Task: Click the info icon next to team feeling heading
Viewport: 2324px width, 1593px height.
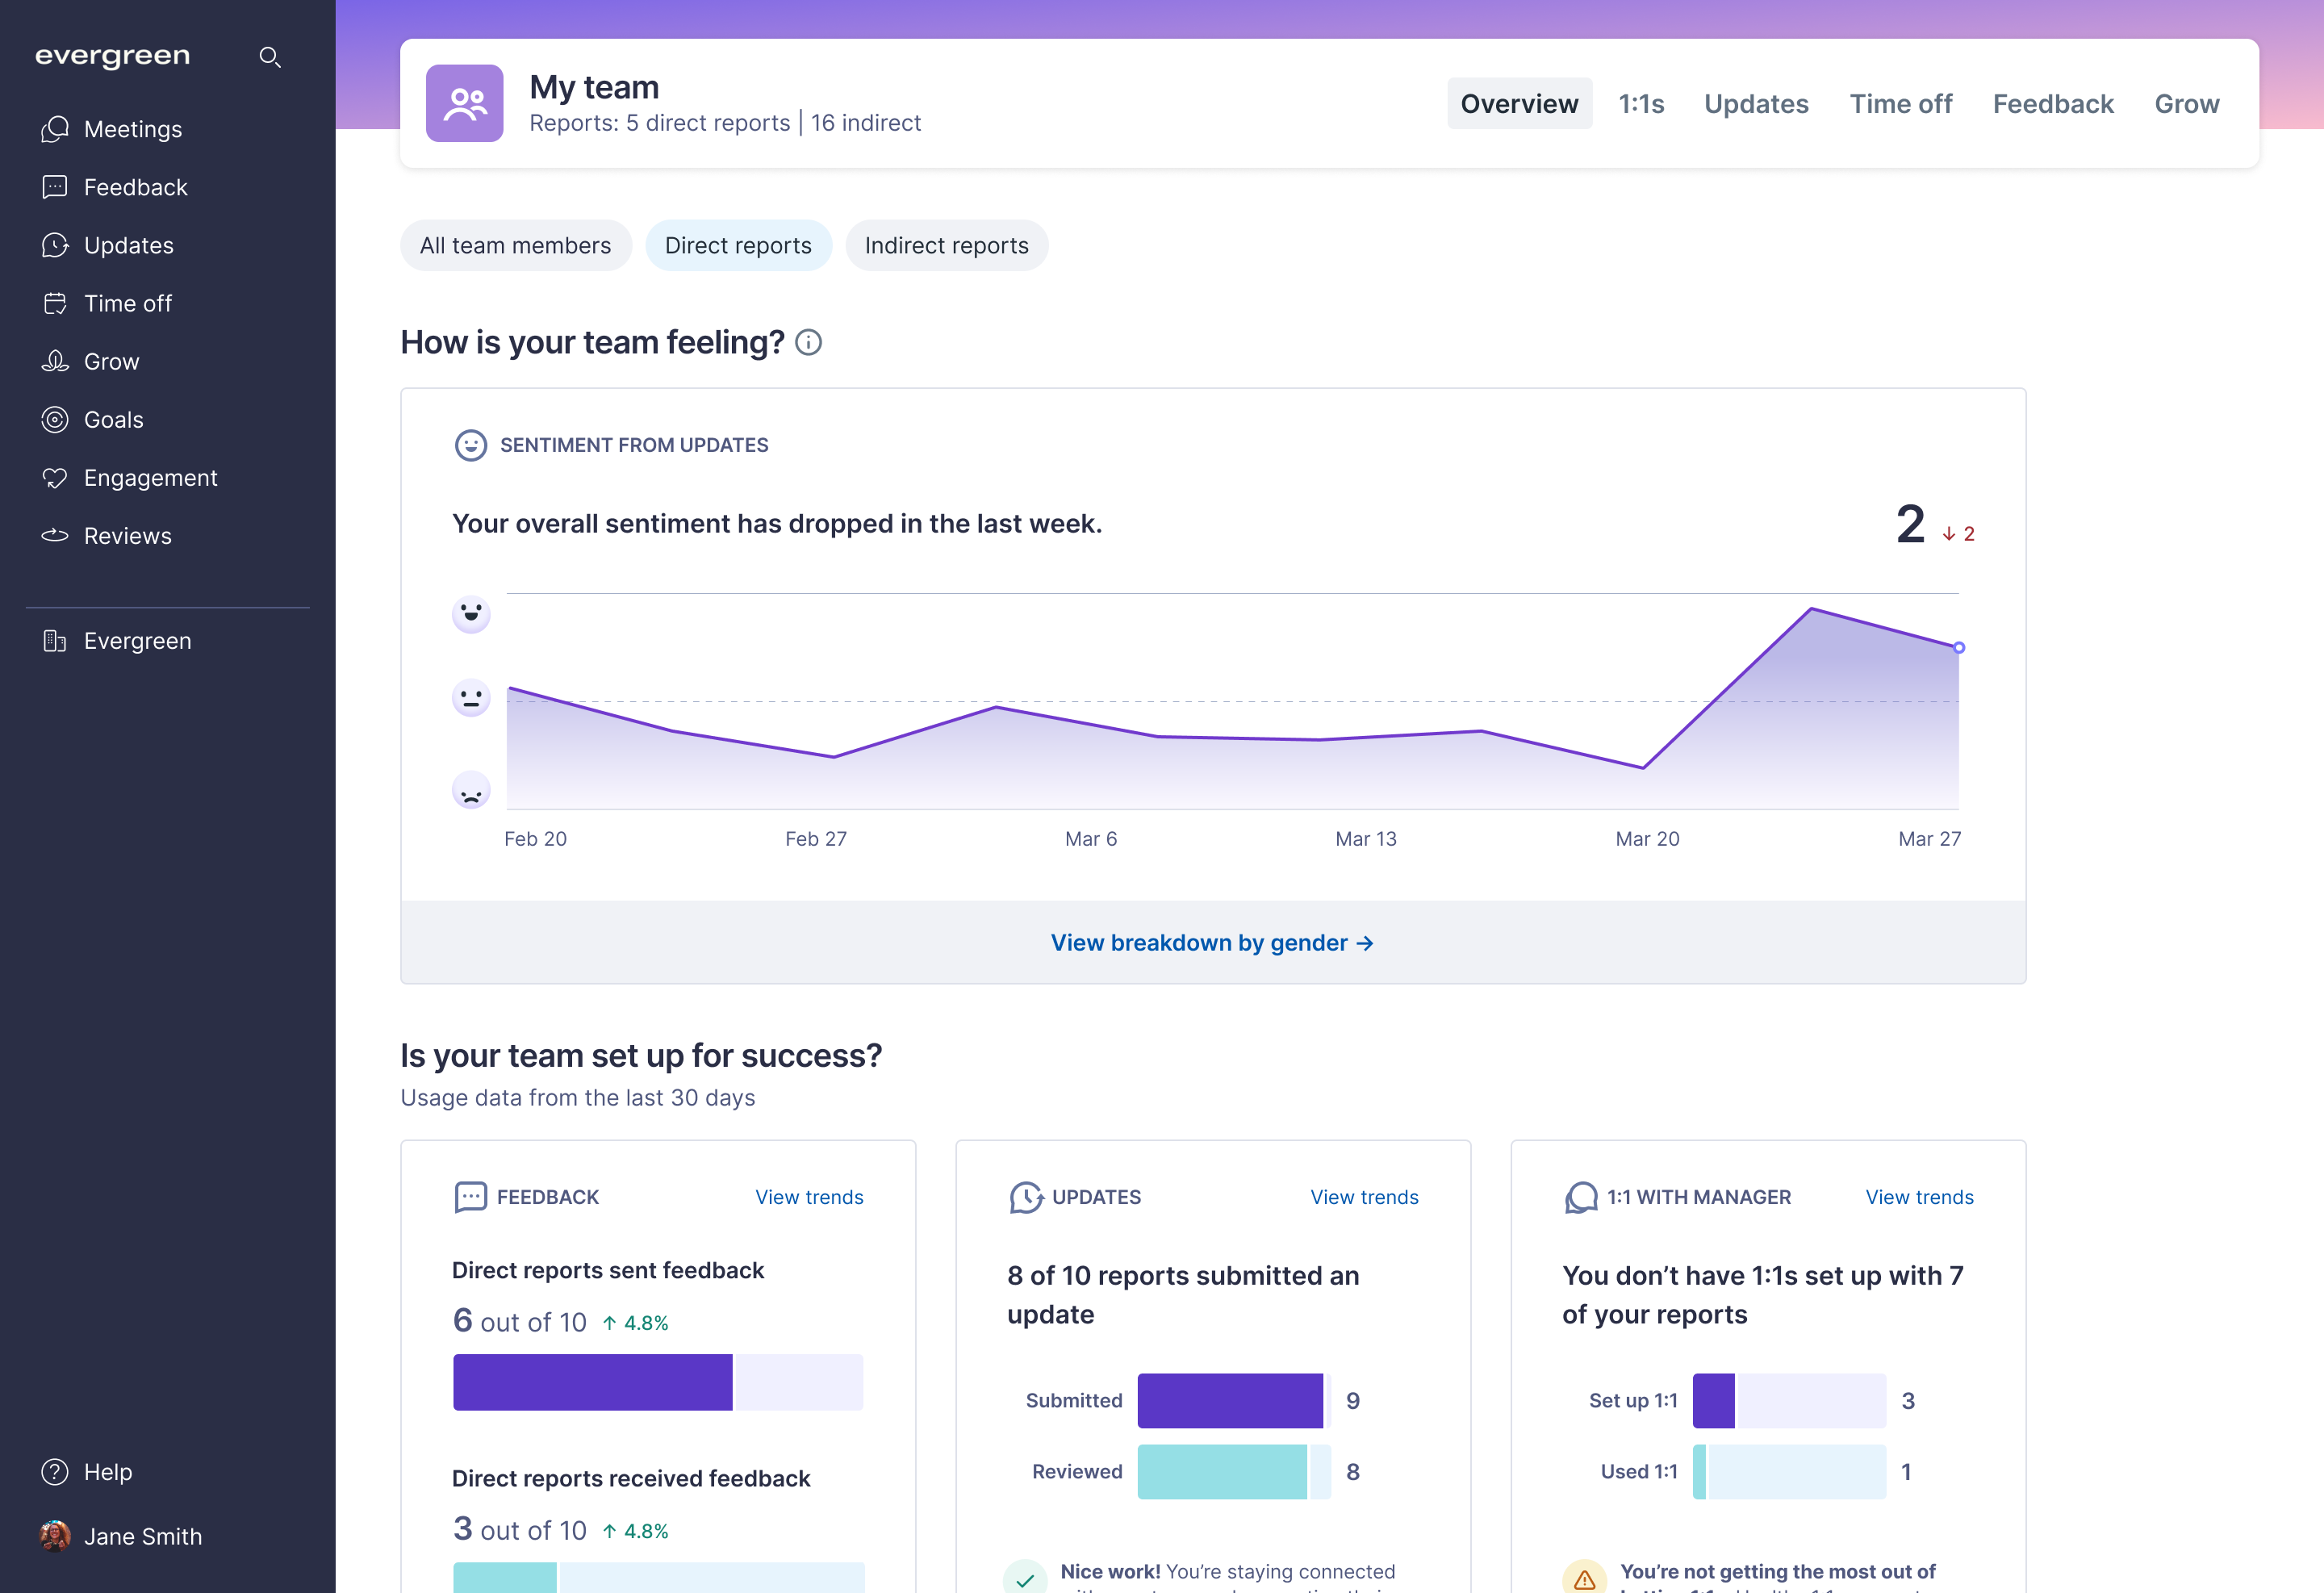Action: click(808, 343)
